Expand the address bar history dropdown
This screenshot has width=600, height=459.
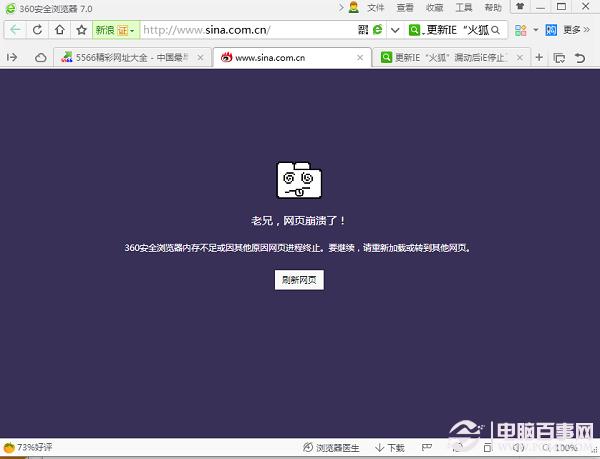[x=395, y=30]
